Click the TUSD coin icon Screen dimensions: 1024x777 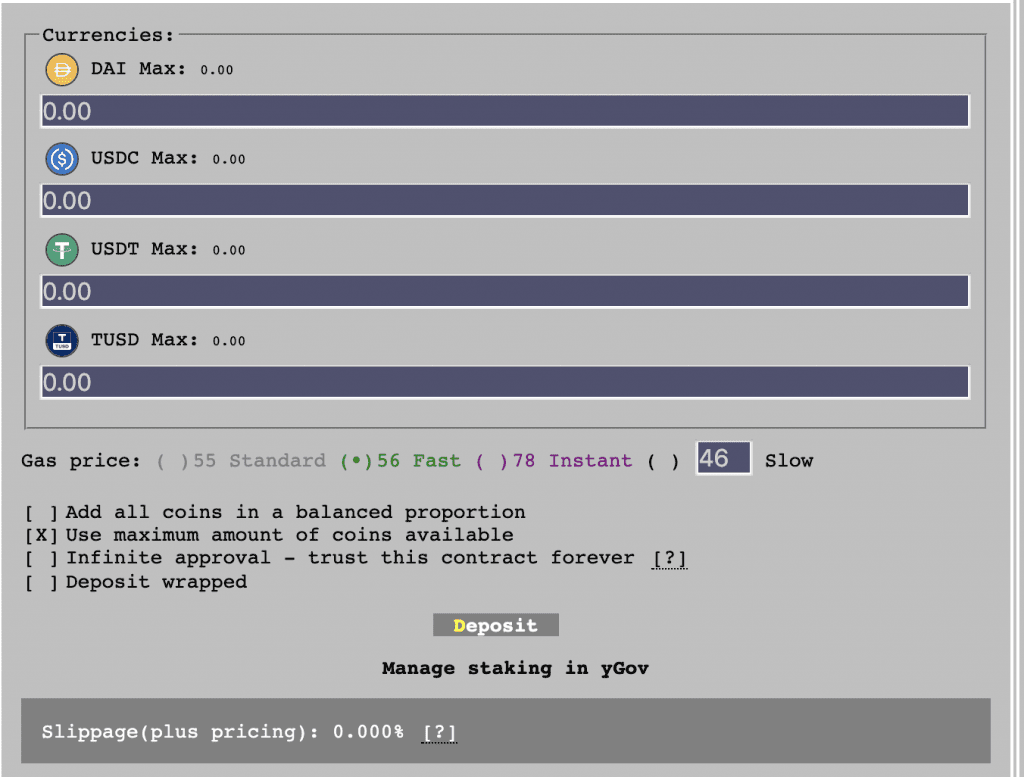(x=62, y=340)
